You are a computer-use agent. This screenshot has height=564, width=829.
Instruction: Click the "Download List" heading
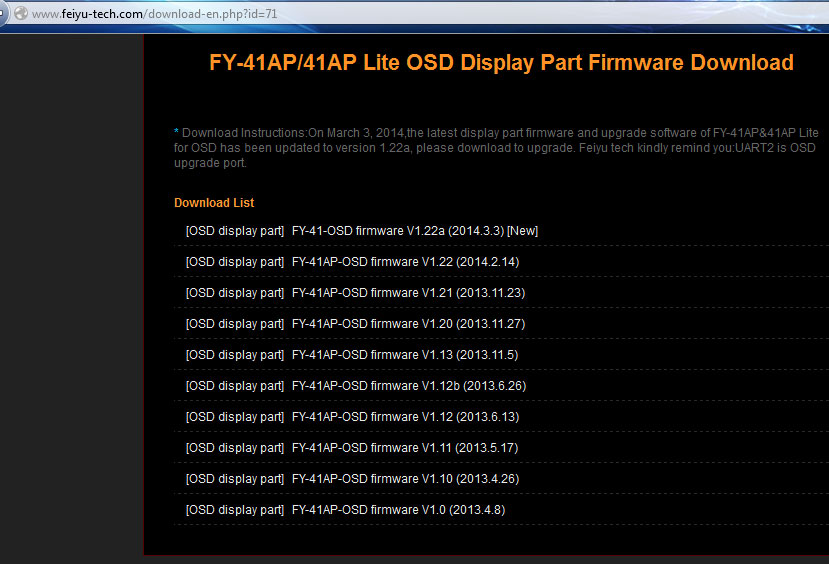pyautogui.click(x=214, y=203)
